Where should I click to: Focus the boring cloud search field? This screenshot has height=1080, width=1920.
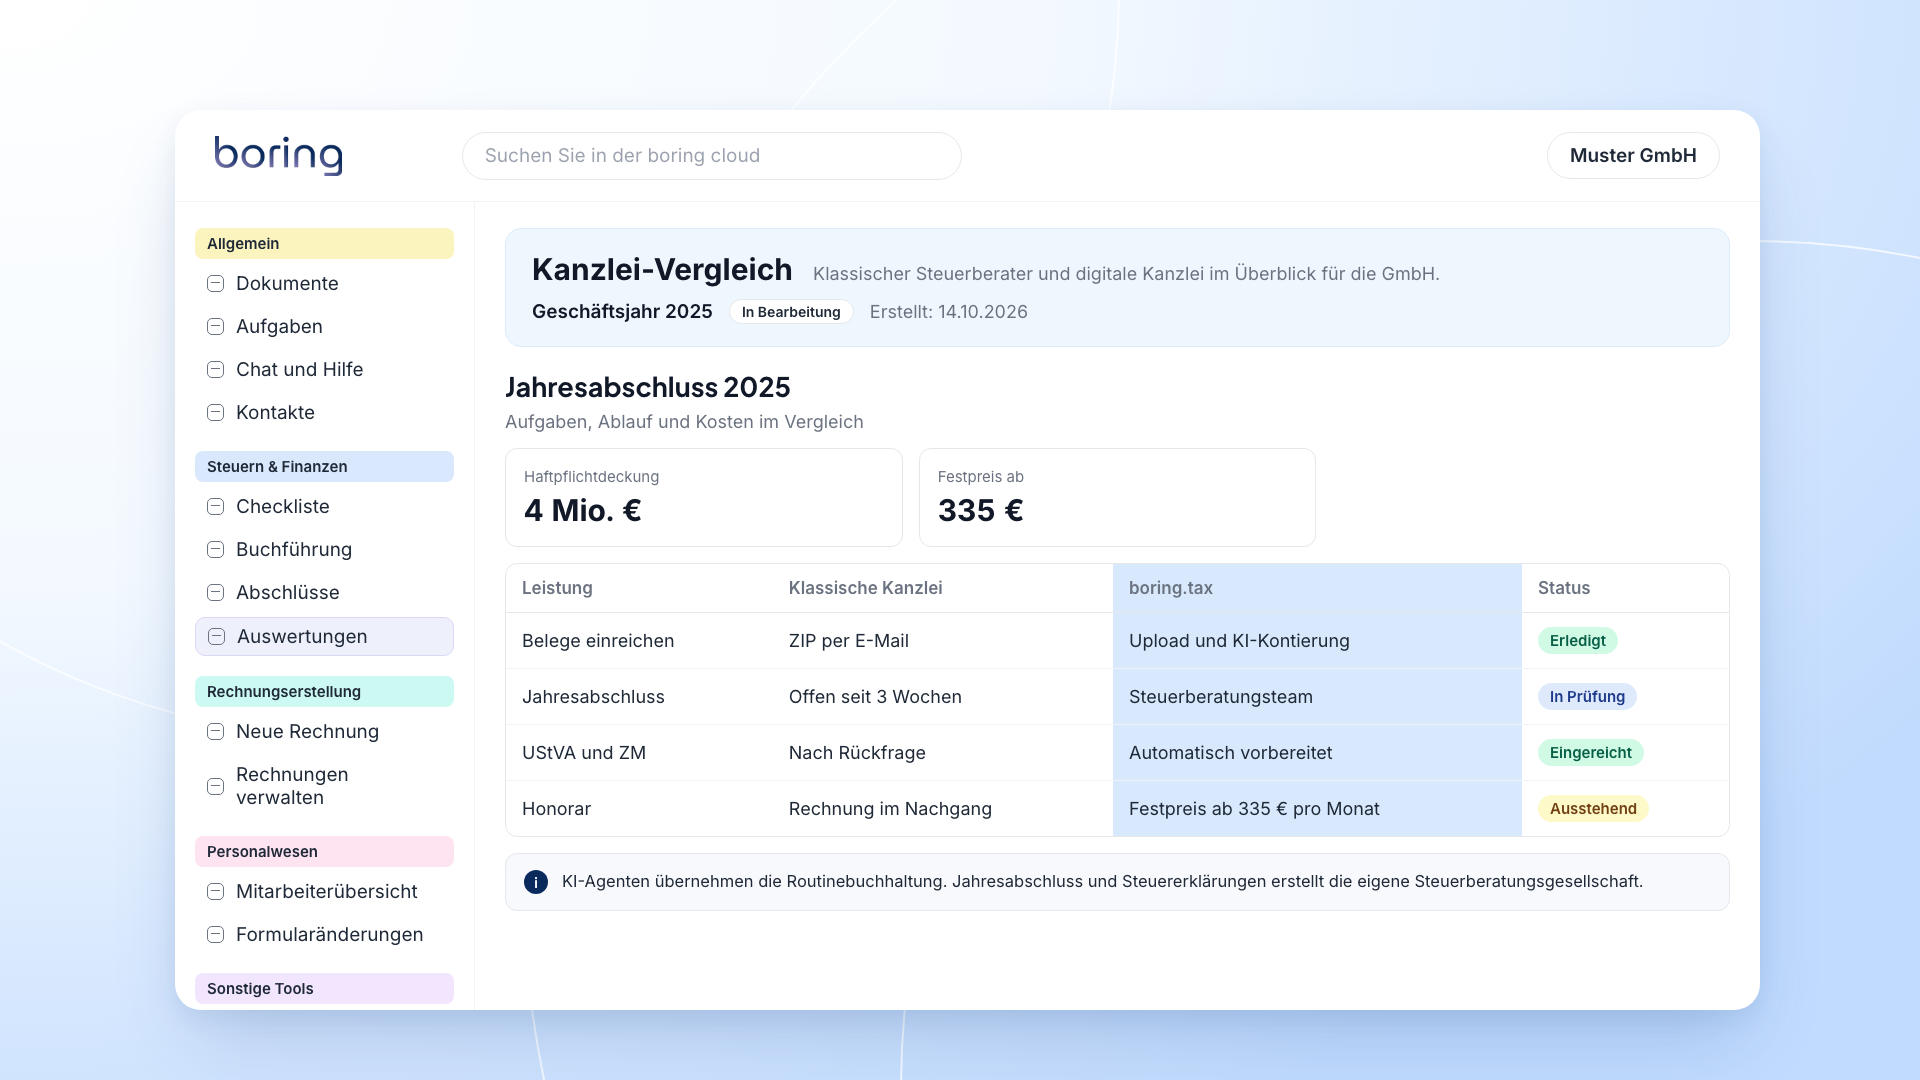(x=711, y=156)
